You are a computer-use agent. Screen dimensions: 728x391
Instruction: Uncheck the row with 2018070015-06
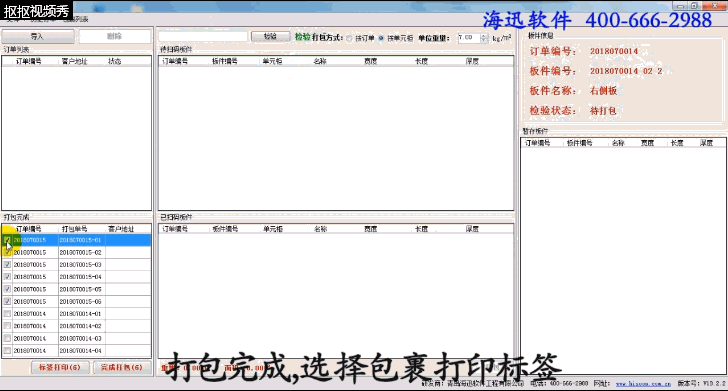[7, 301]
